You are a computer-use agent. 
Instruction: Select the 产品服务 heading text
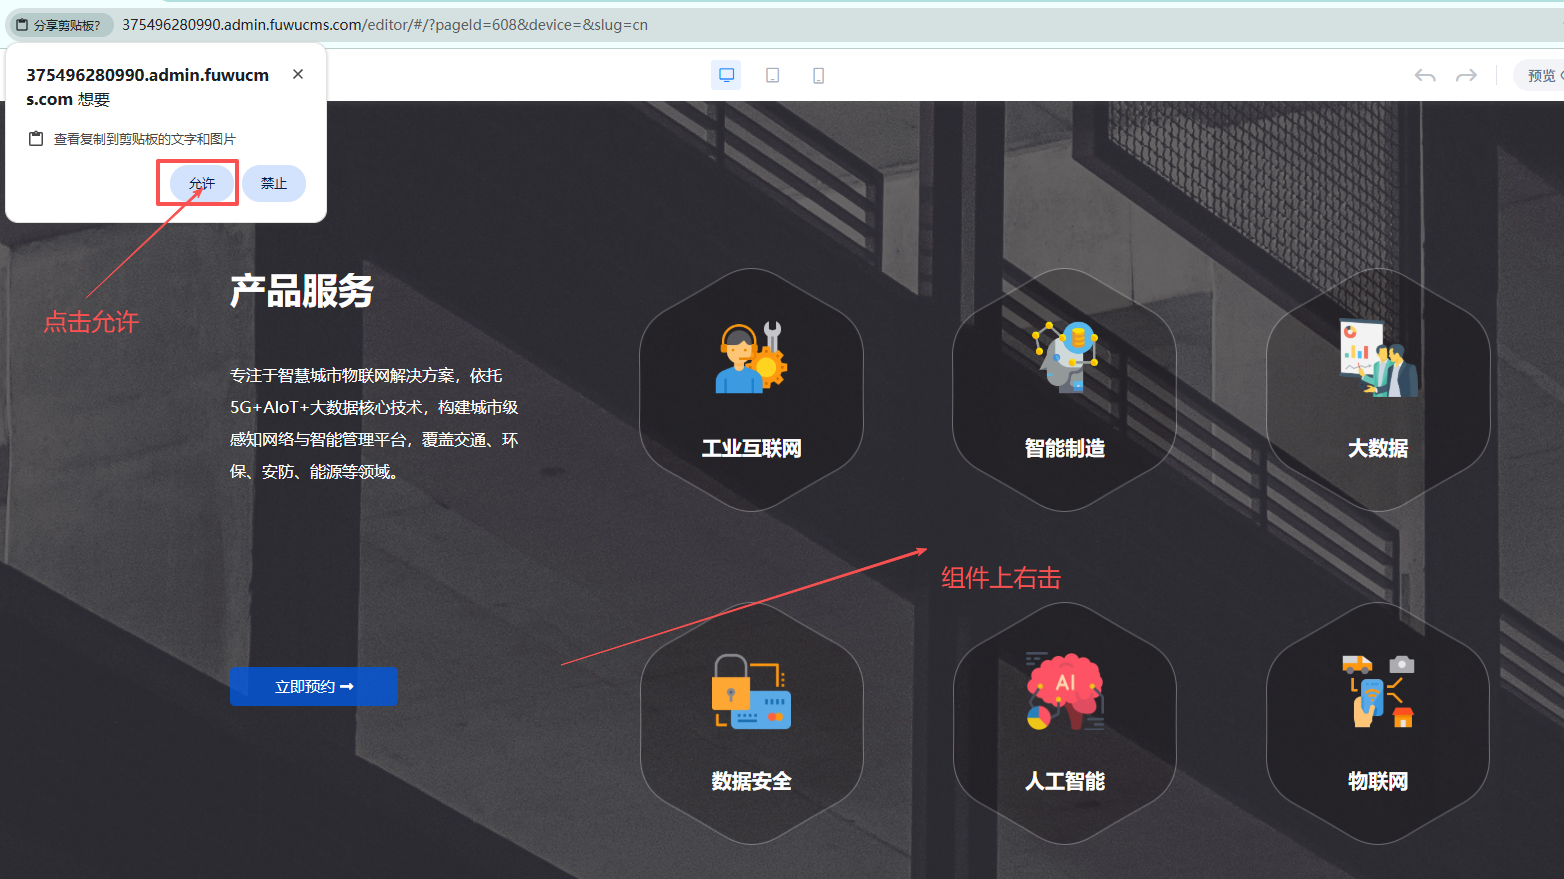coord(301,291)
